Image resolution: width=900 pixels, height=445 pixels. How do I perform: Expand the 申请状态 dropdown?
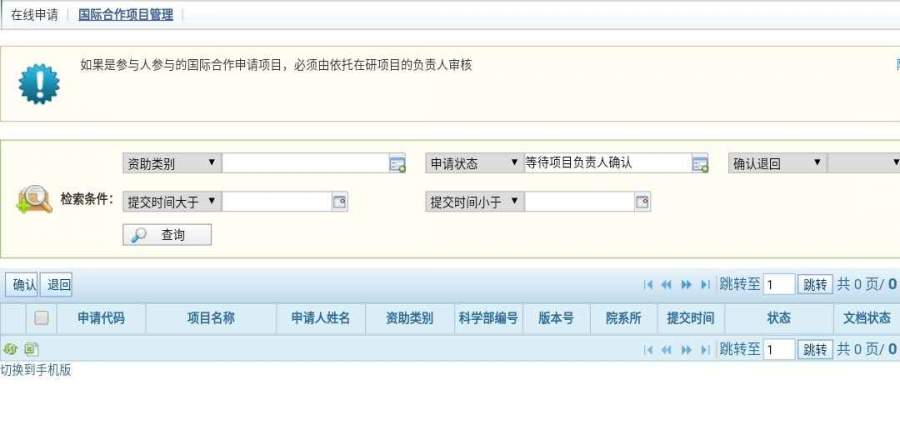click(475, 163)
